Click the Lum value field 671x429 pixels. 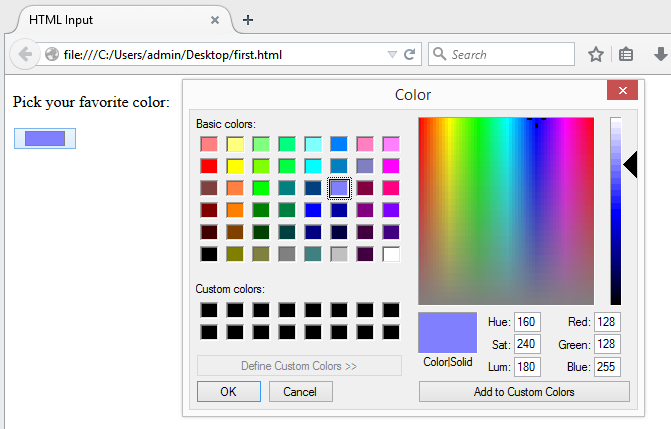(x=527, y=366)
